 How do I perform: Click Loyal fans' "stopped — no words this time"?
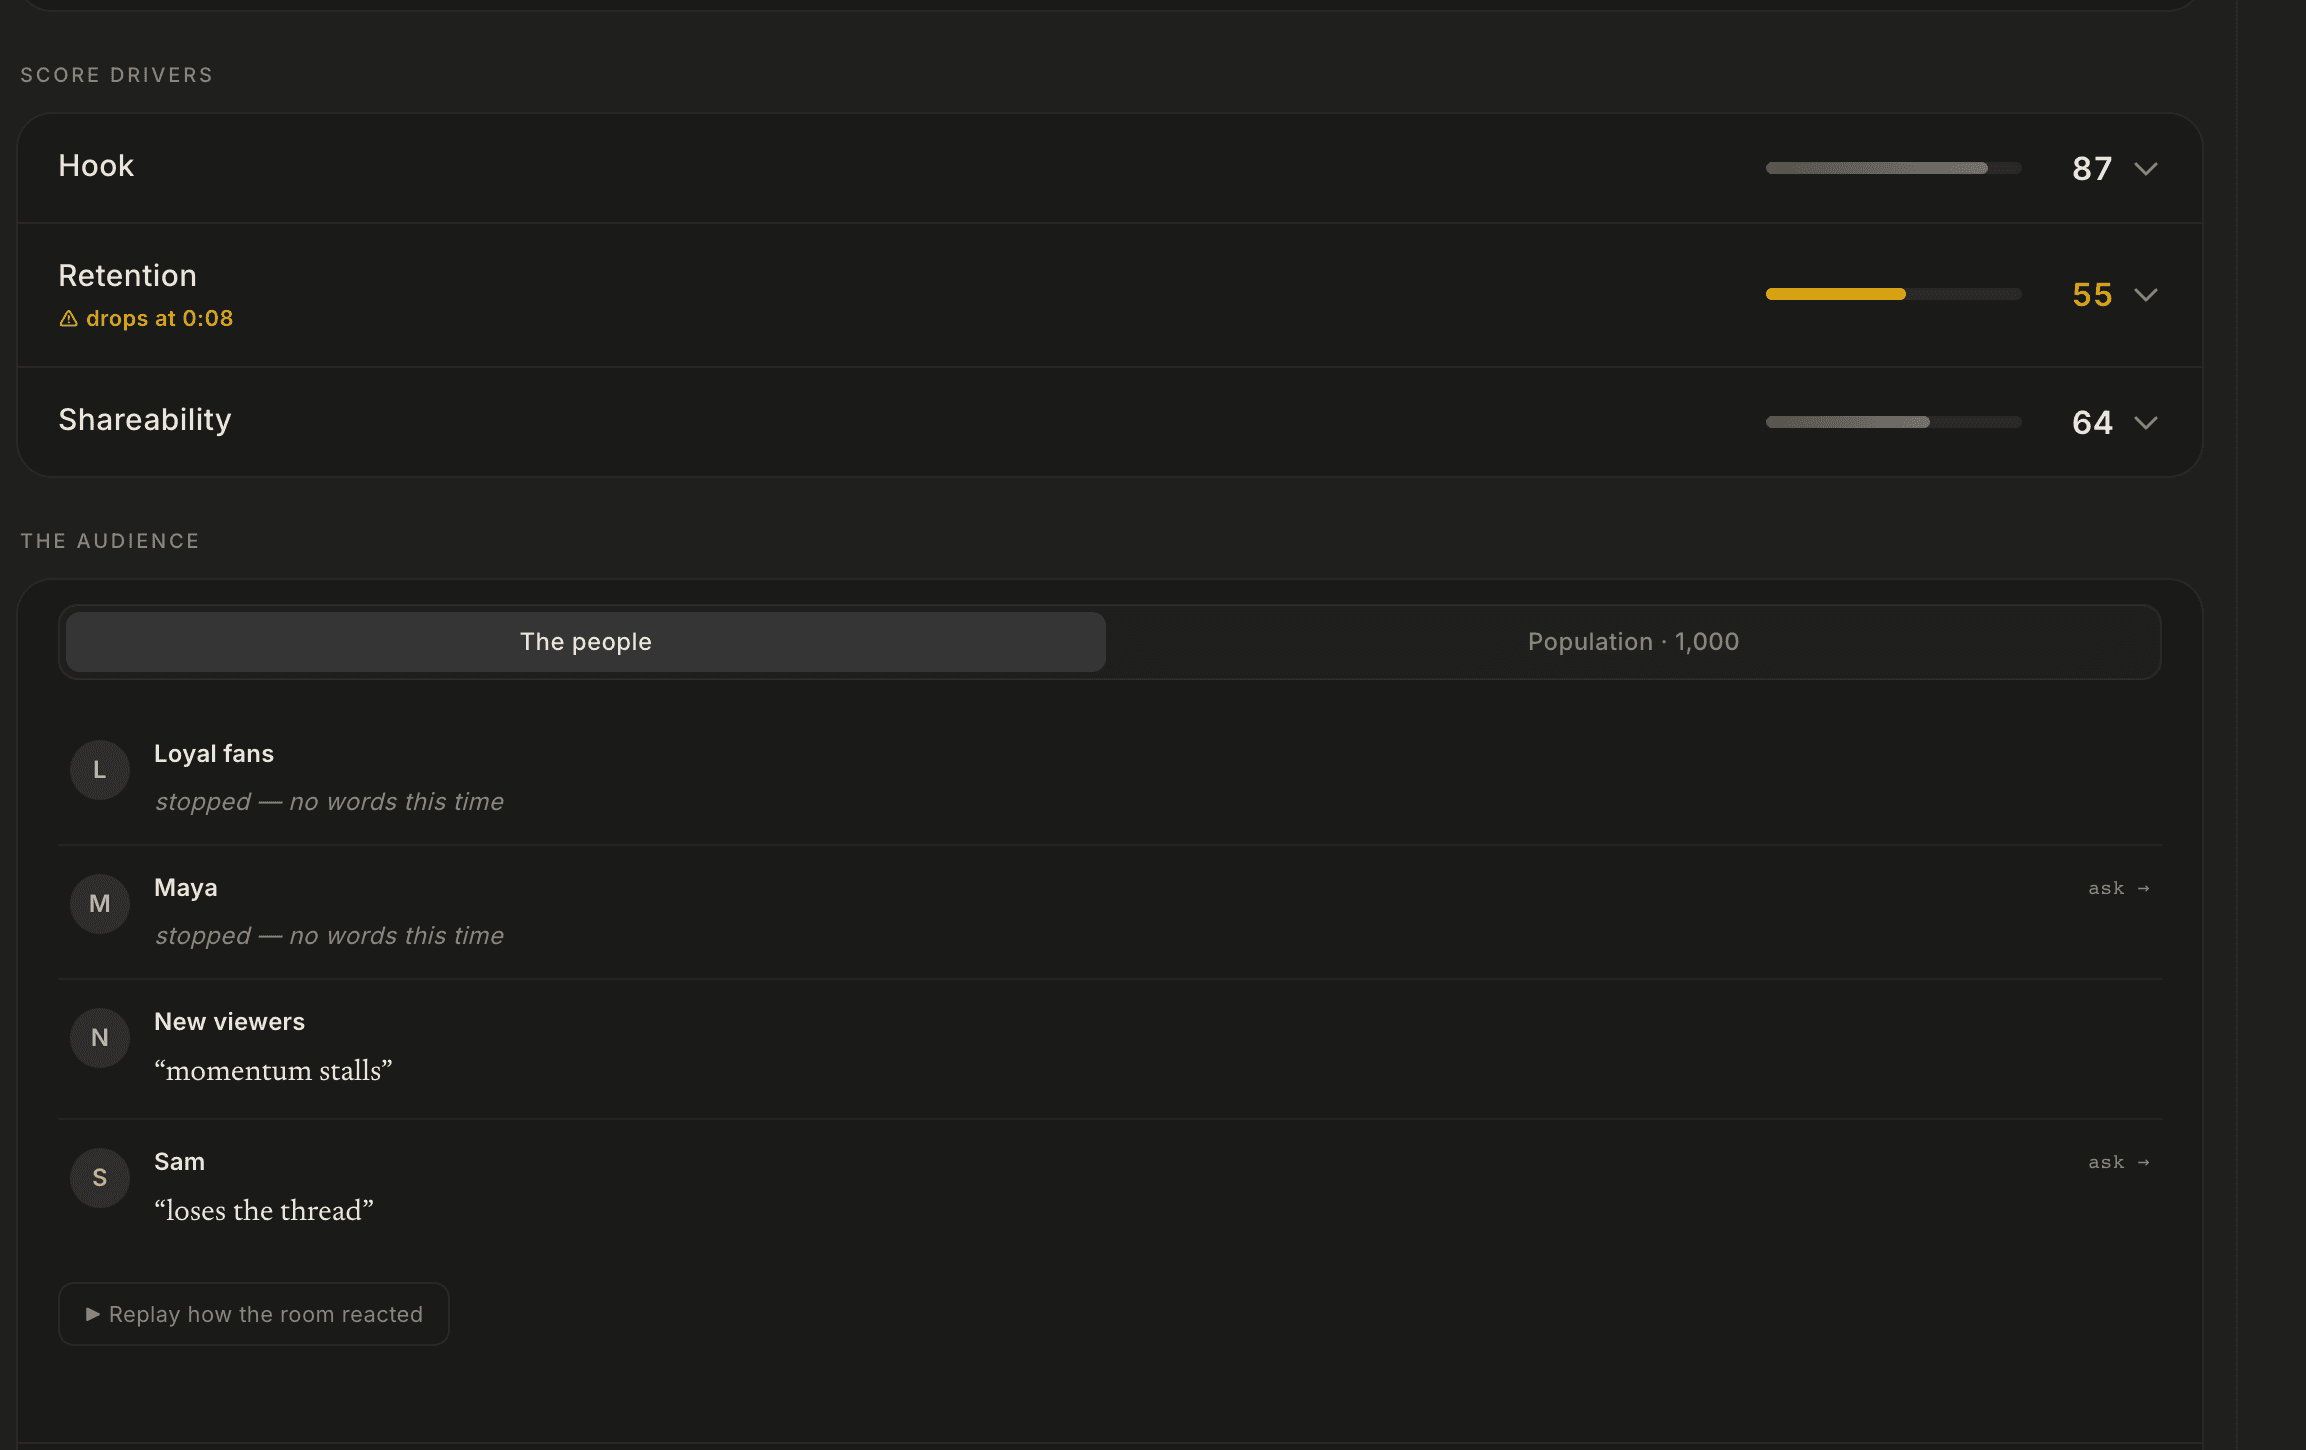329,802
